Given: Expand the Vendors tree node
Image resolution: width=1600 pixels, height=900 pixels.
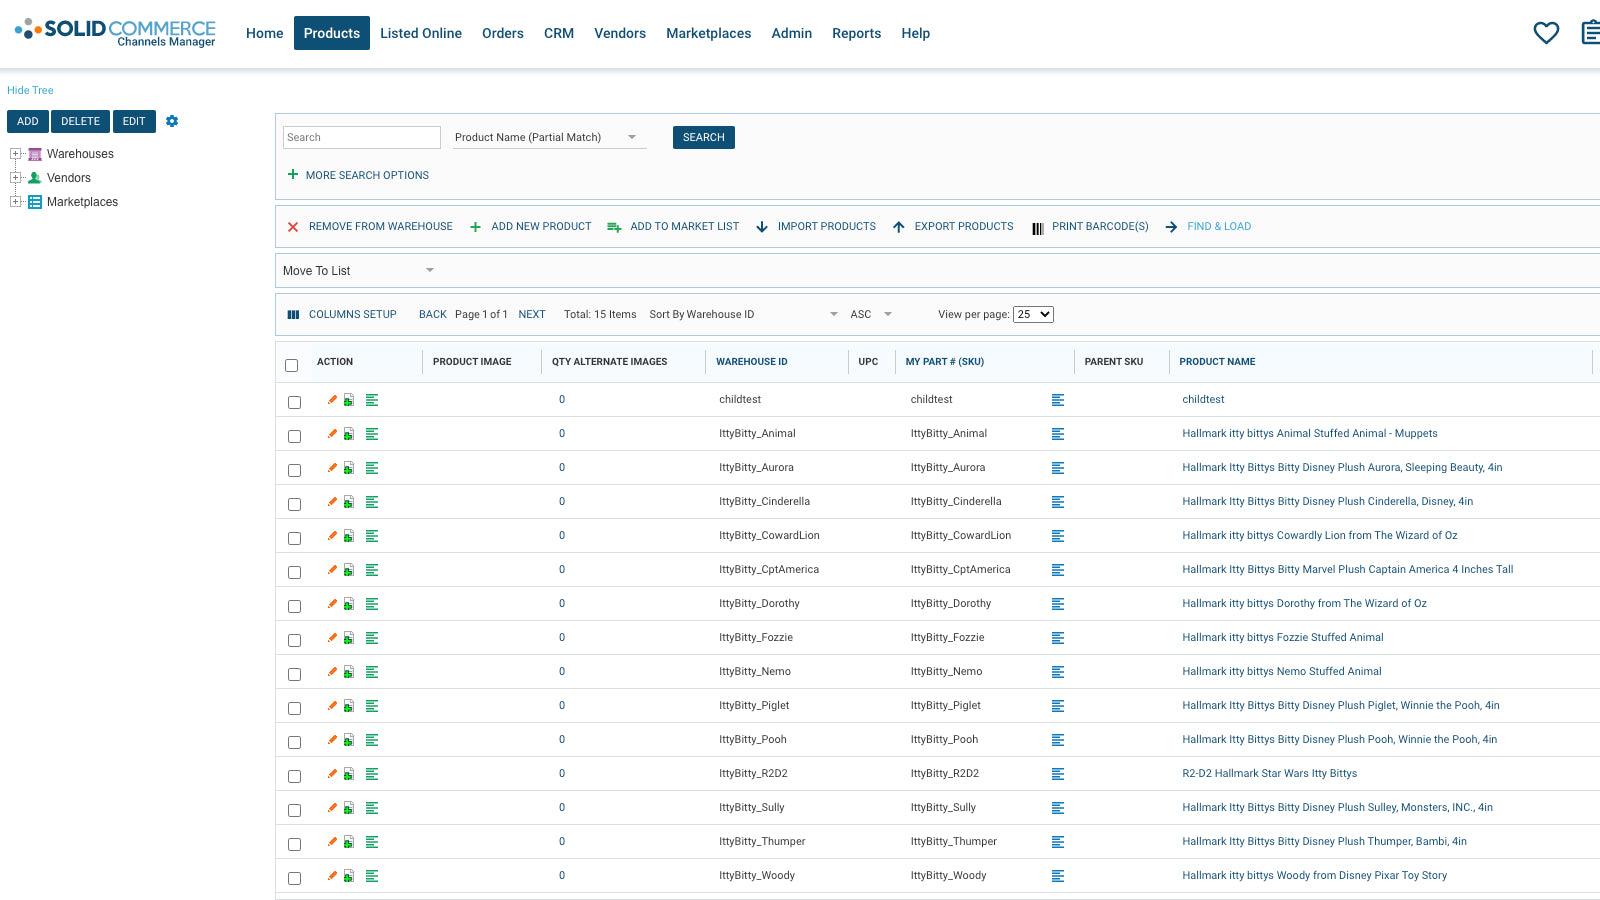Looking at the screenshot, I should (15, 178).
